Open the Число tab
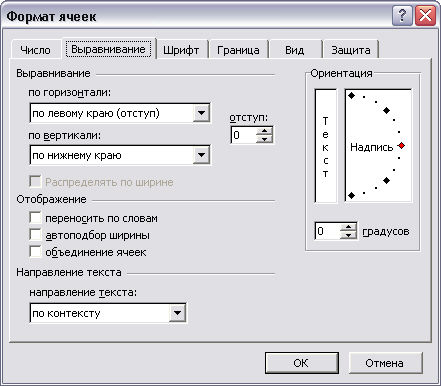Viewport: 441px width, 386px height. point(36,50)
